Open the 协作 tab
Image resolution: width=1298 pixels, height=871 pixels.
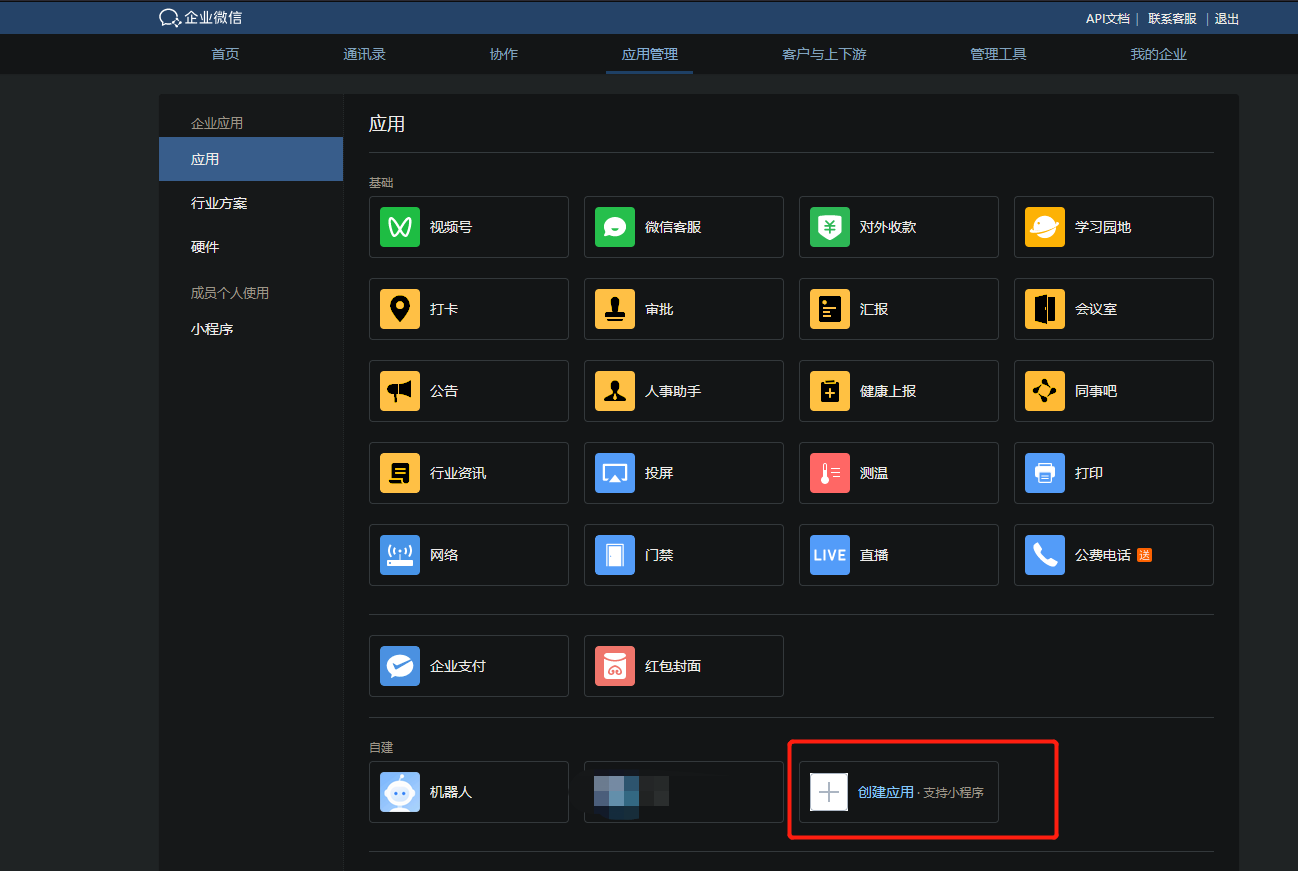click(504, 54)
